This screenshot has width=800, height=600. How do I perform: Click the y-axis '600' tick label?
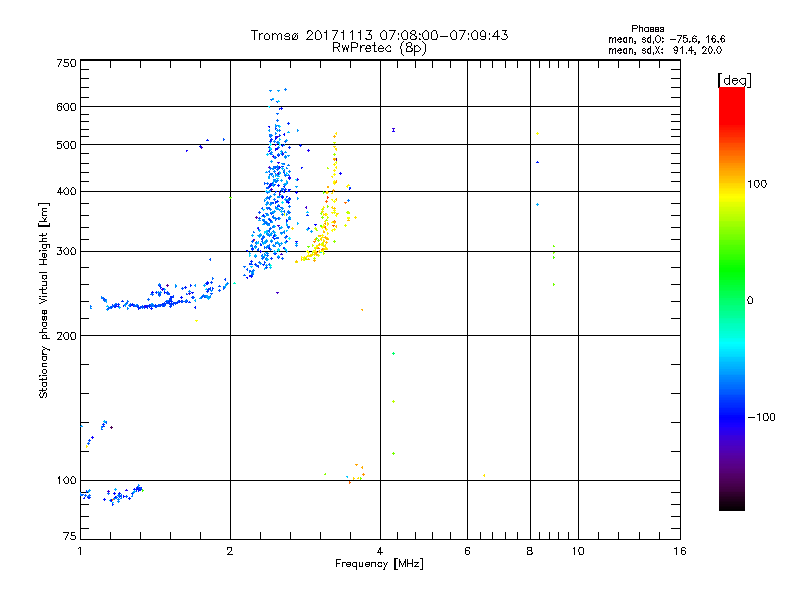click(x=66, y=107)
